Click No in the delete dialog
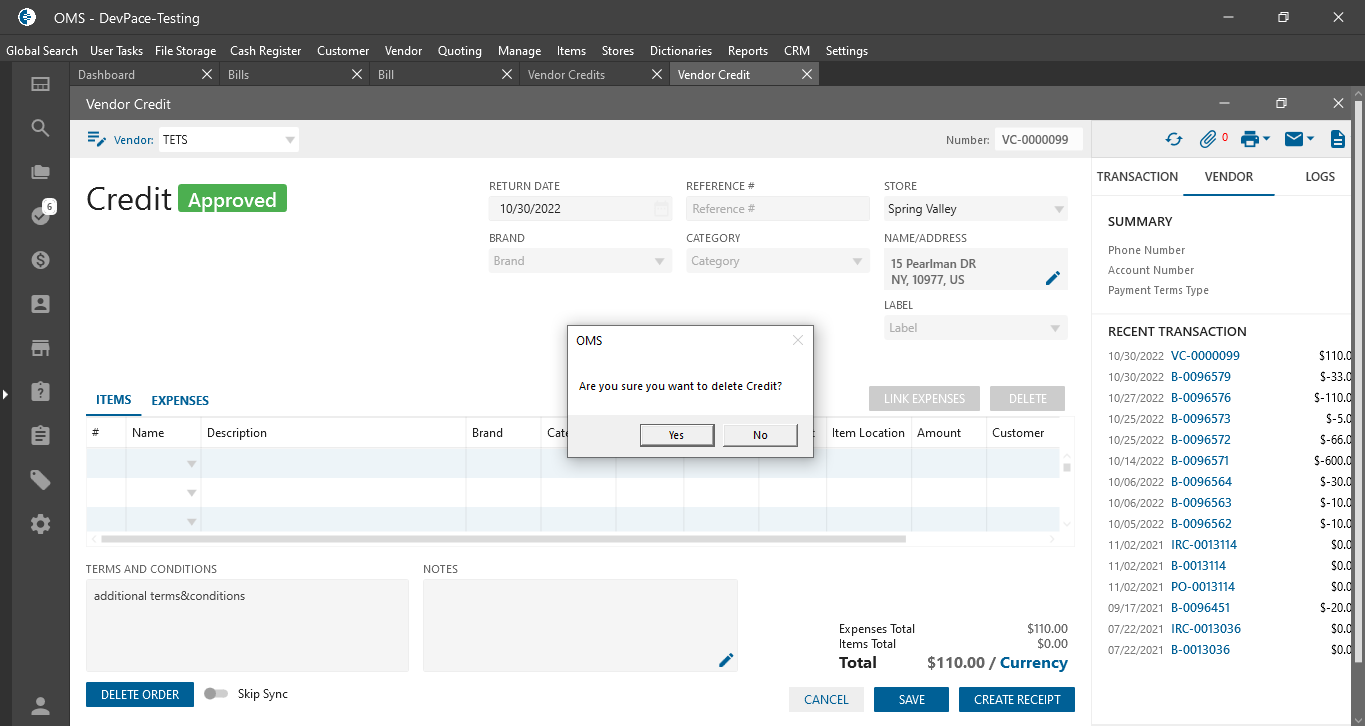Screen dimensions: 1365x726 tap(760, 435)
